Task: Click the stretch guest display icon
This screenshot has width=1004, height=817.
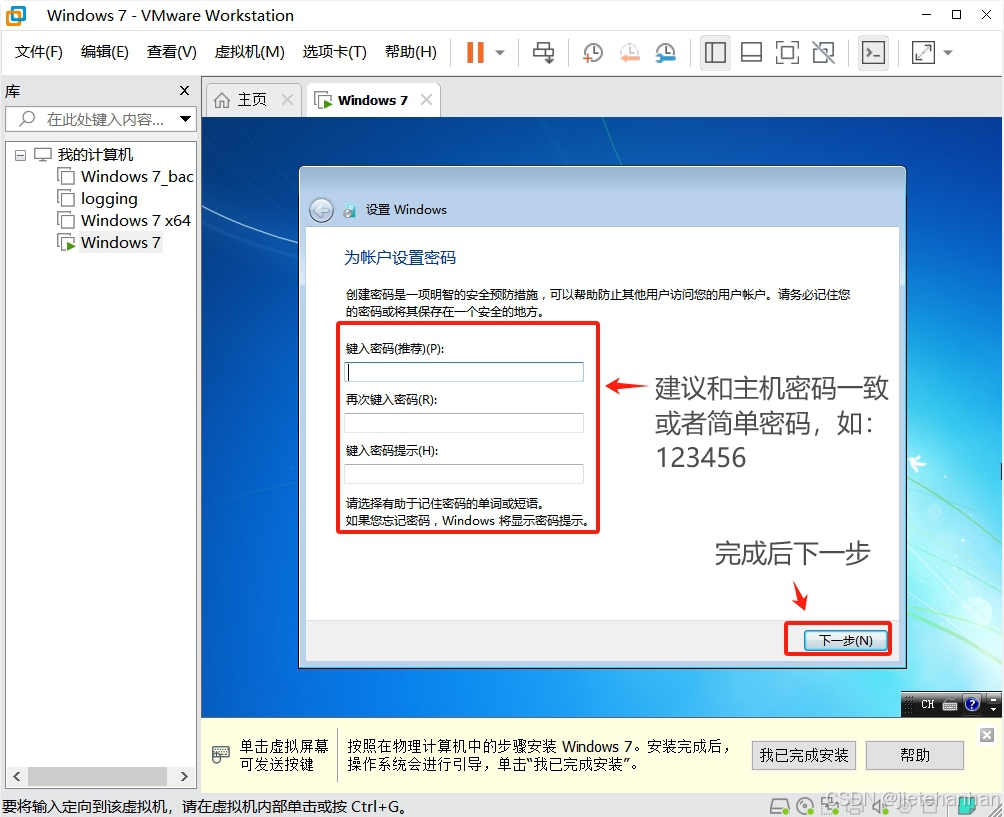Action: point(923,53)
